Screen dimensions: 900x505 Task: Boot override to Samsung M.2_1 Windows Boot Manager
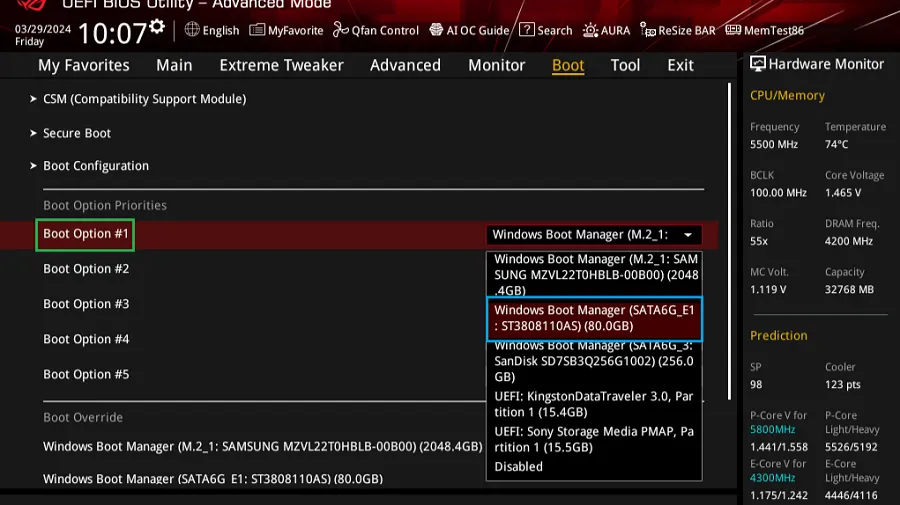coord(262,446)
